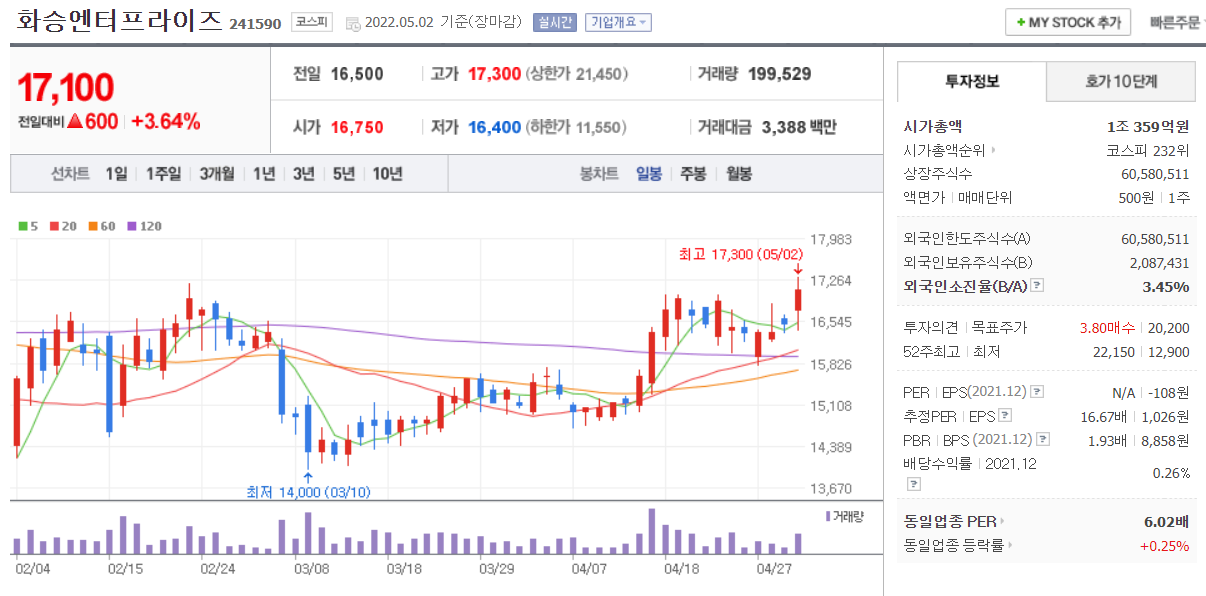The image size is (1206, 596).
Task: Select the 1주일 line chart period
Action: coord(163,174)
